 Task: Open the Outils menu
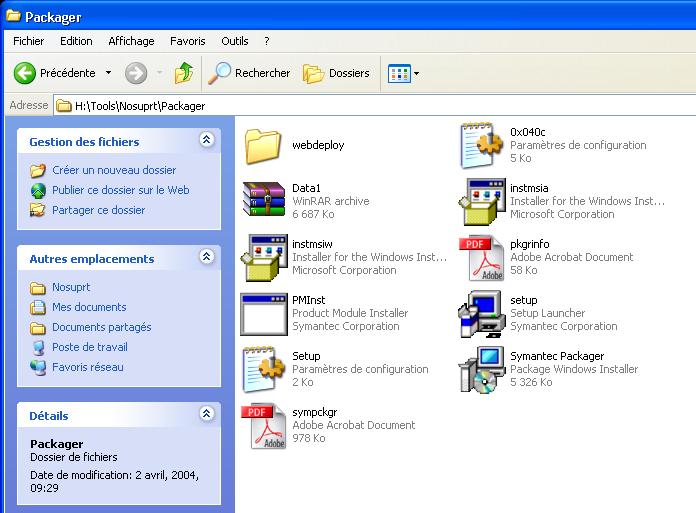click(x=235, y=41)
